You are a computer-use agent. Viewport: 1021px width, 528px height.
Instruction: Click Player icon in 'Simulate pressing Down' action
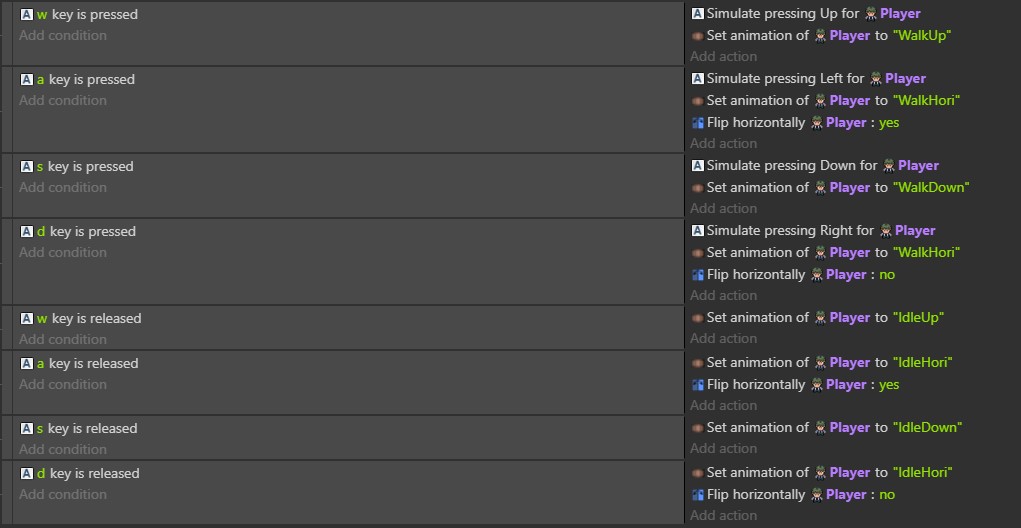pos(889,165)
